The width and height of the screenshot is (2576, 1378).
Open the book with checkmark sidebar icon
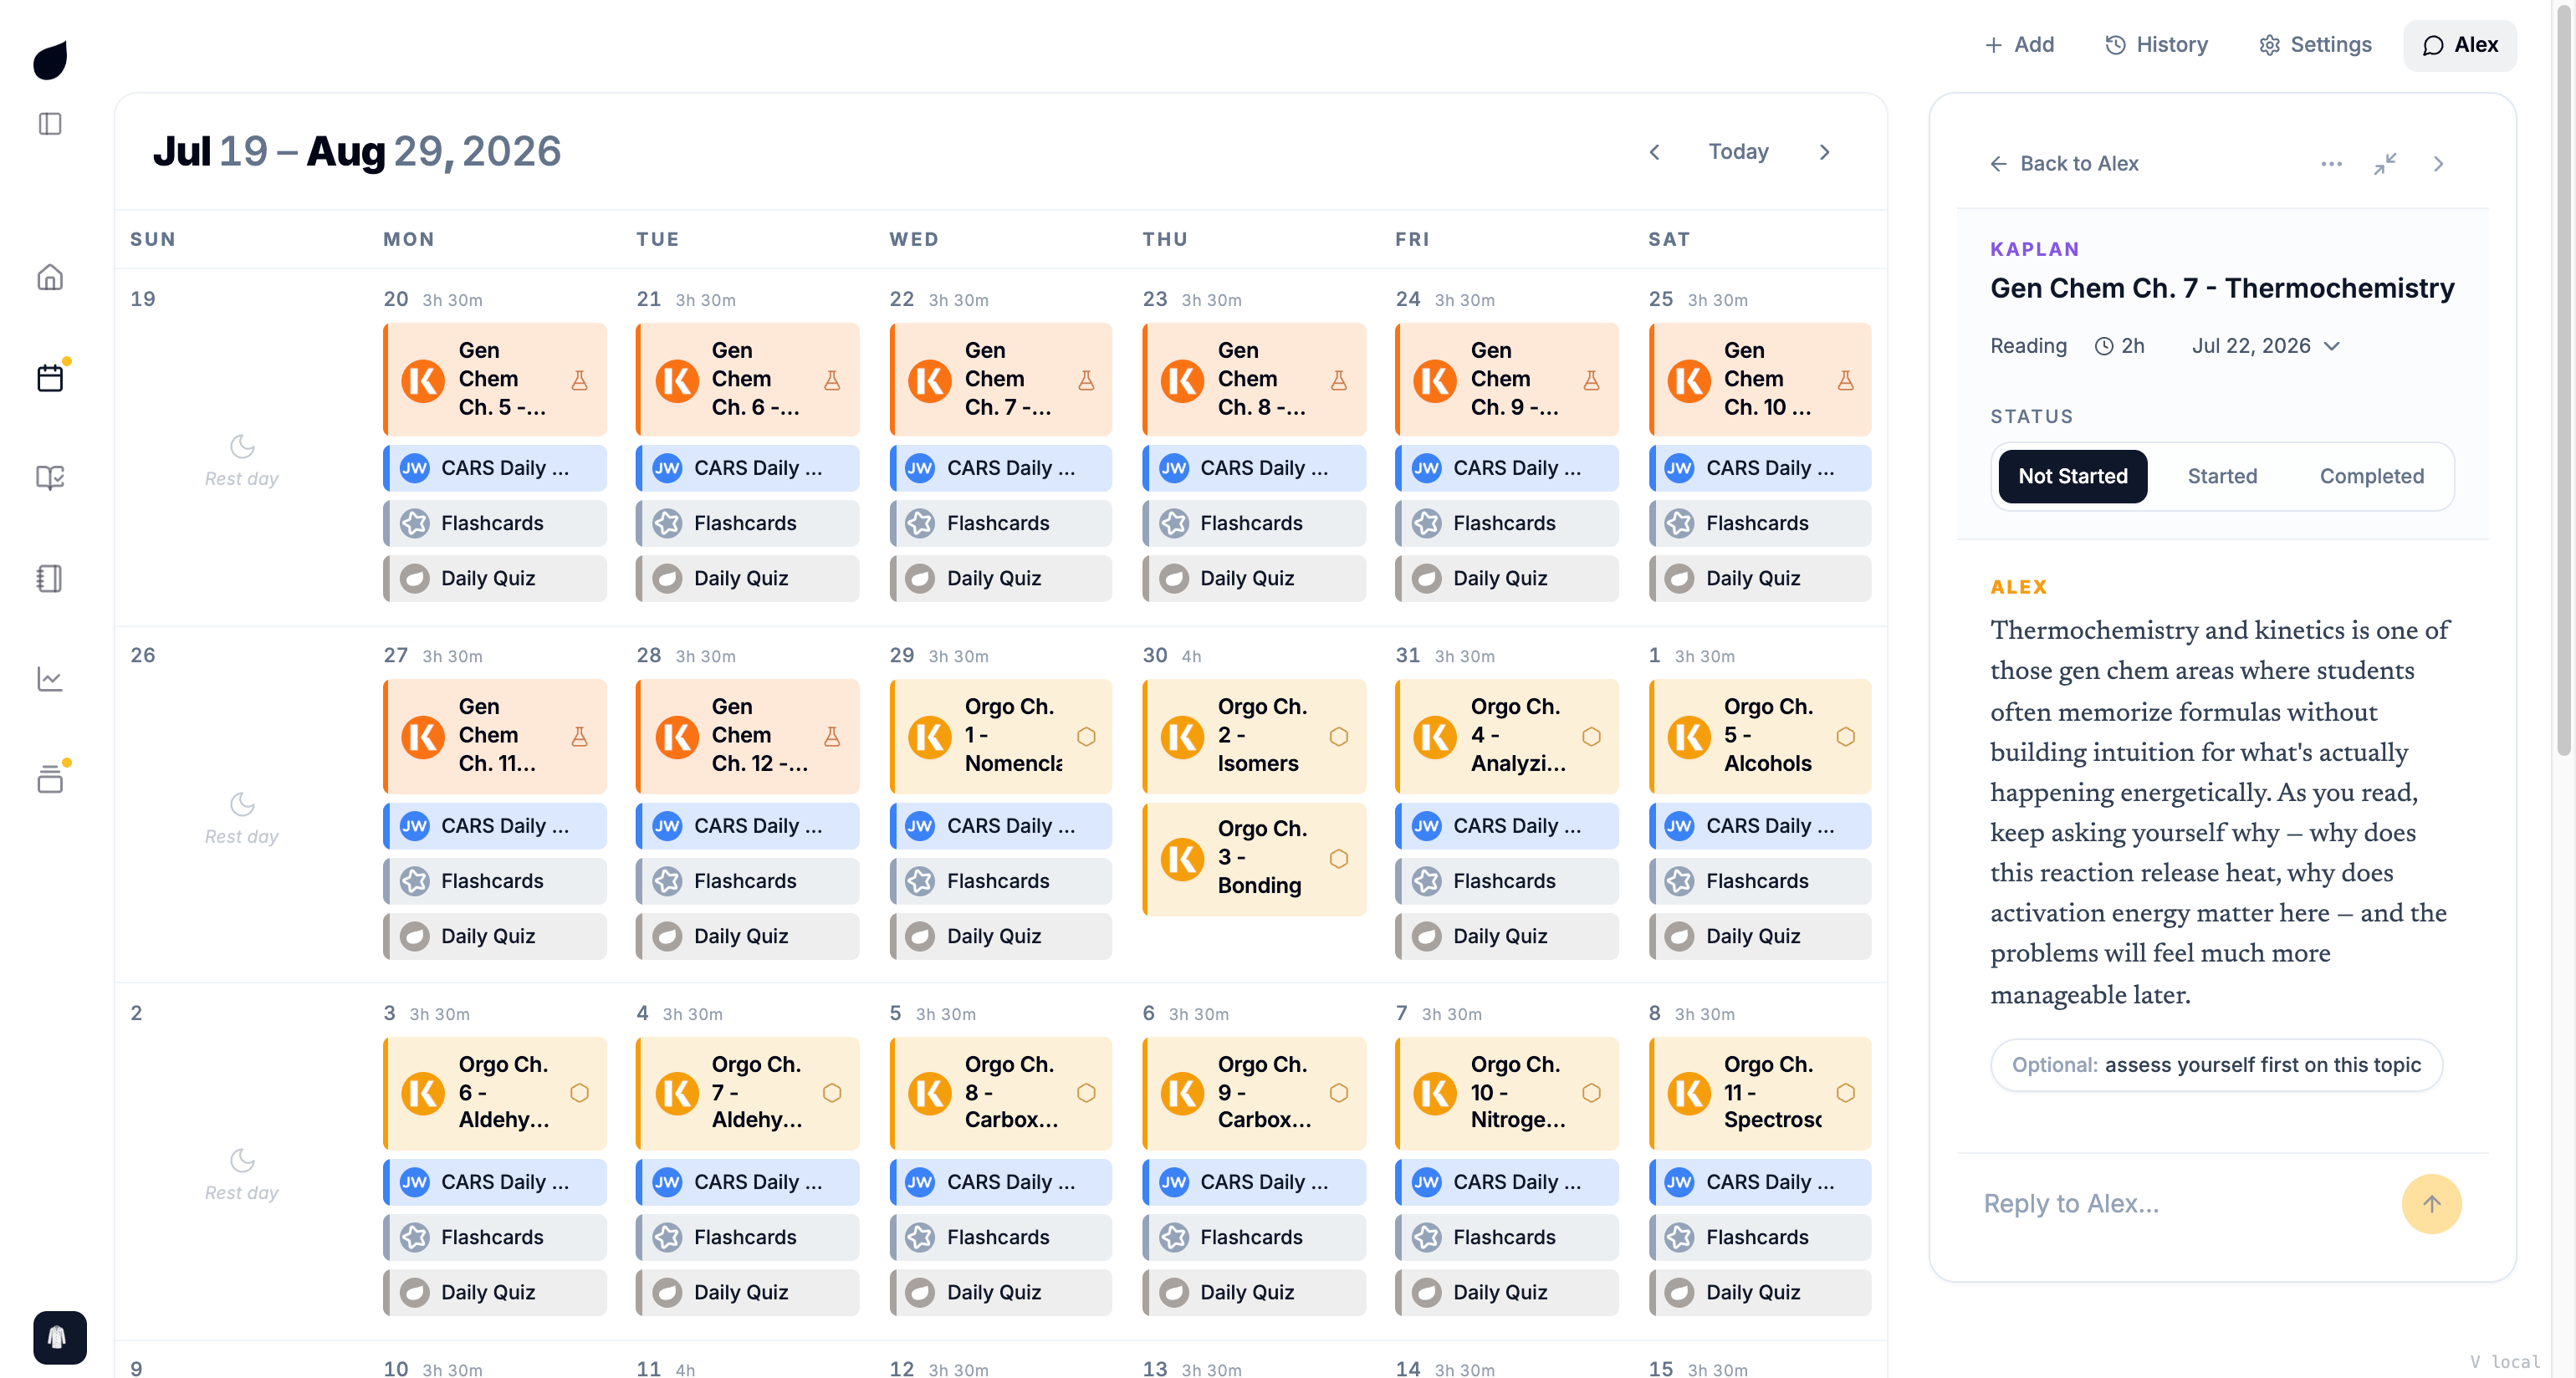pos(50,478)
